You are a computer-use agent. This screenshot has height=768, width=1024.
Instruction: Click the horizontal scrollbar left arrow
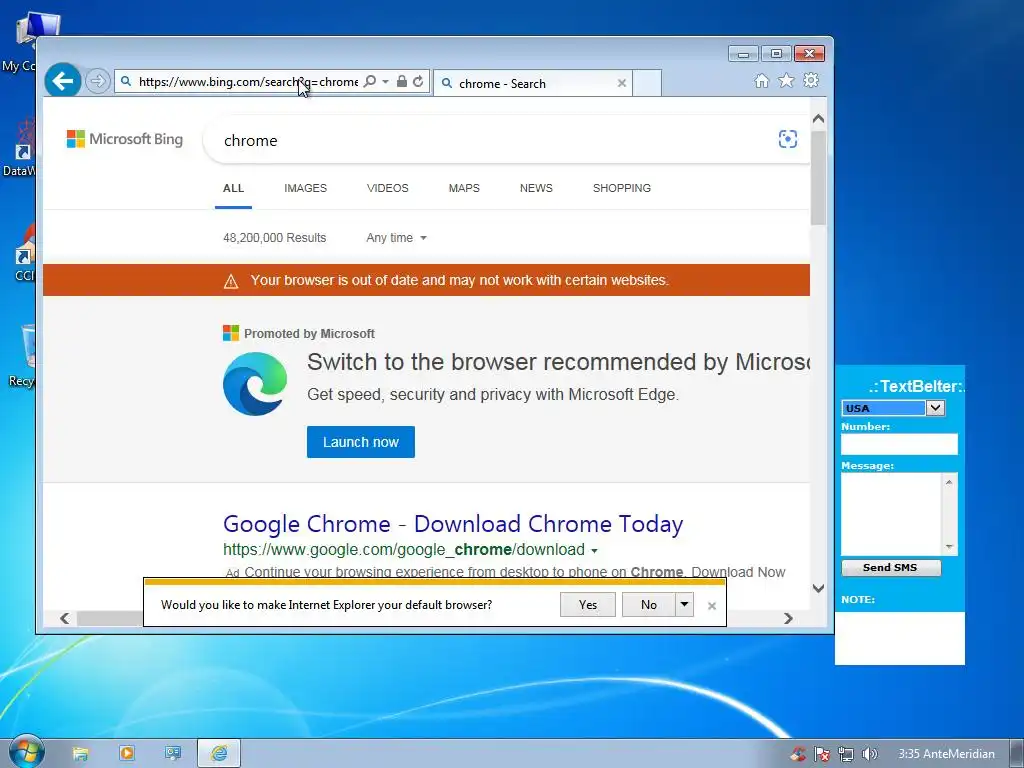pyautogui.click(x=64, y=618)
